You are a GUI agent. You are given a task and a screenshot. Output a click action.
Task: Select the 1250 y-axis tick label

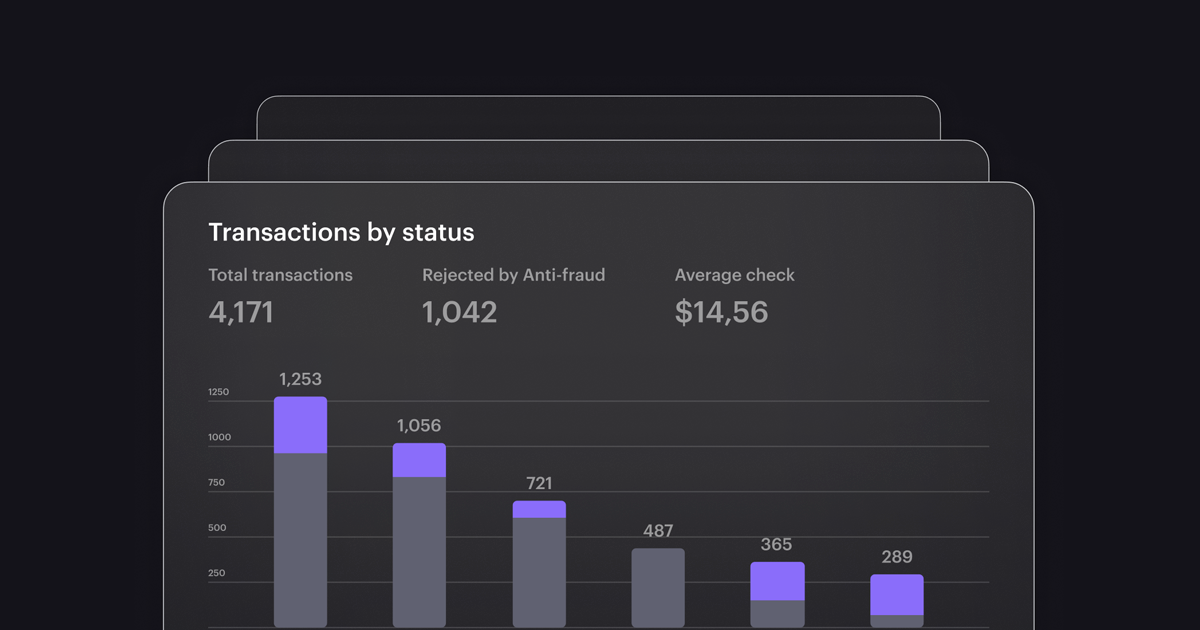(x=219, y=392)
